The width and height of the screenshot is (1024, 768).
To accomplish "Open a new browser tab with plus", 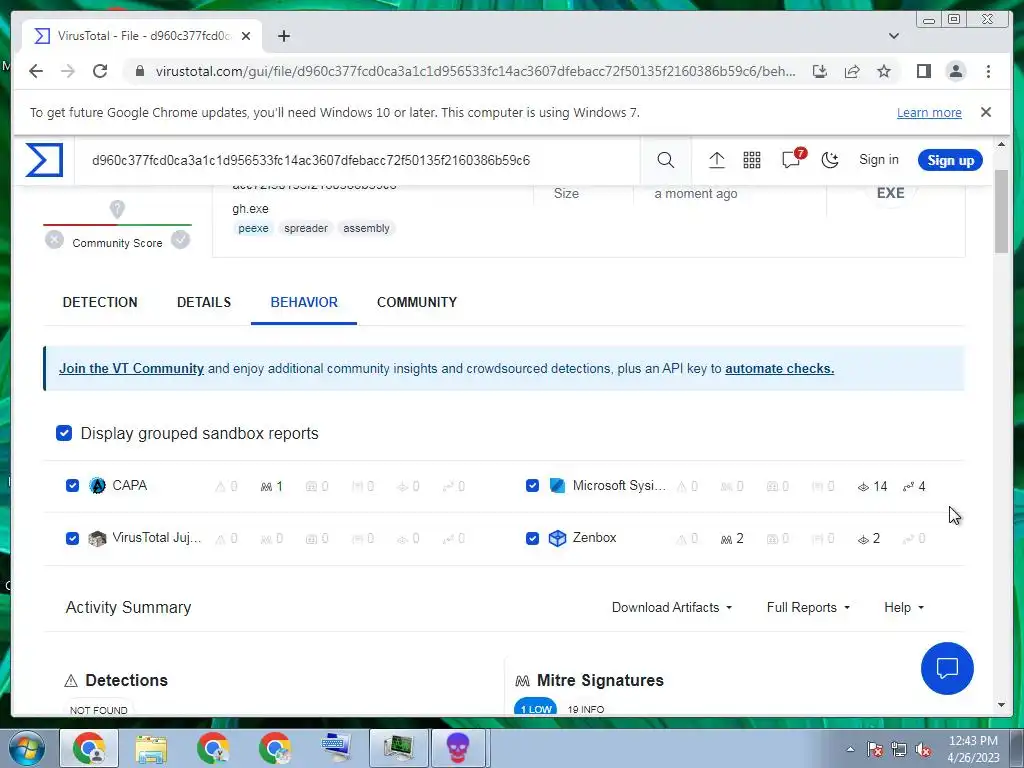I will tap(283, 36).
